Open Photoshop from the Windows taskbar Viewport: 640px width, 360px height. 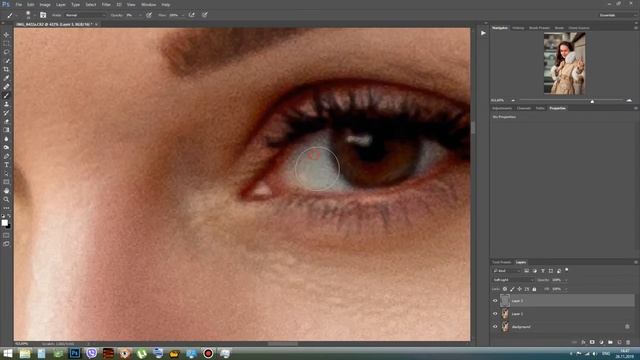click(75, 353)
